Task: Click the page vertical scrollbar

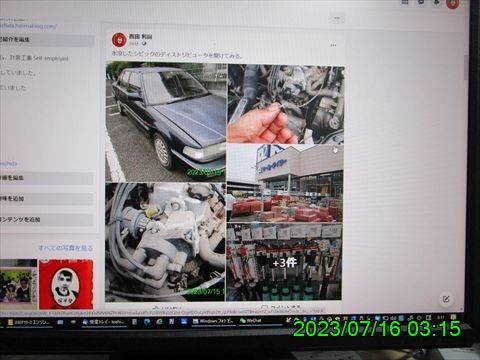Action: click(x=466, y=68)
